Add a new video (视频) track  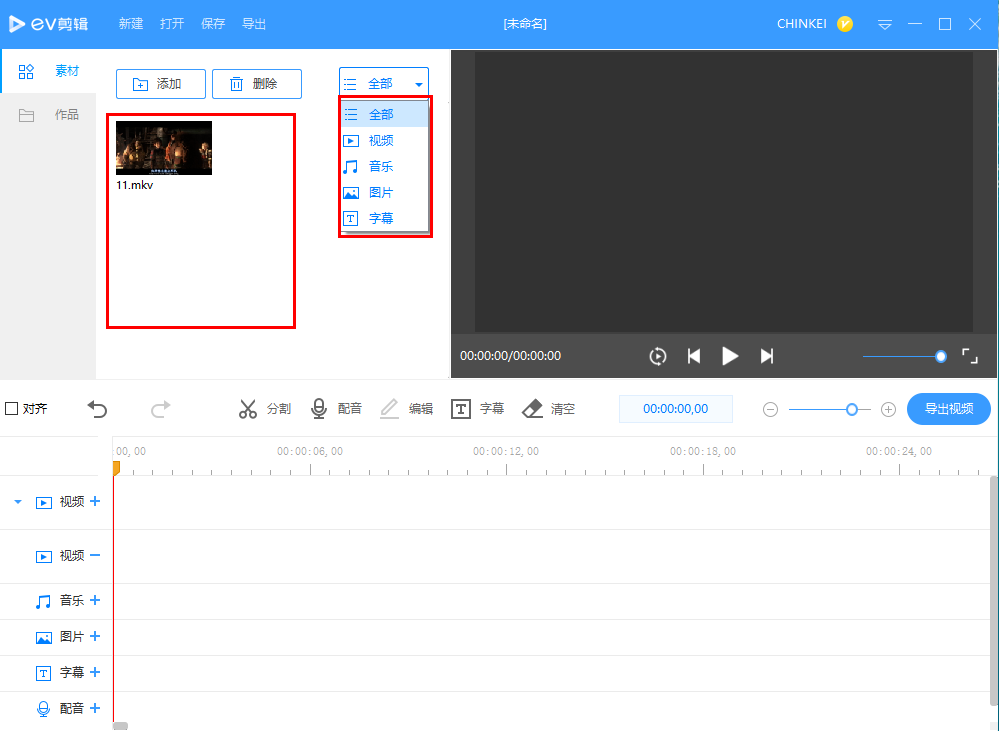point(95,501)
